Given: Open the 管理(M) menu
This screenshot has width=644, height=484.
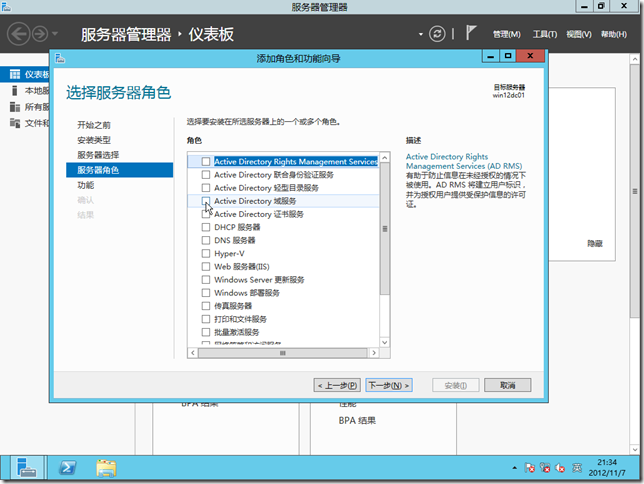Looking at the screenshot, I should [x=506, y=35].
